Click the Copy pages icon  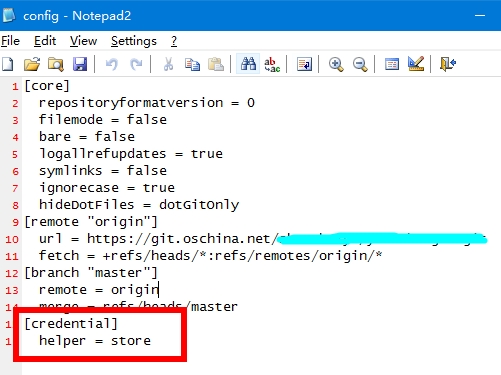tap(192, 64)
